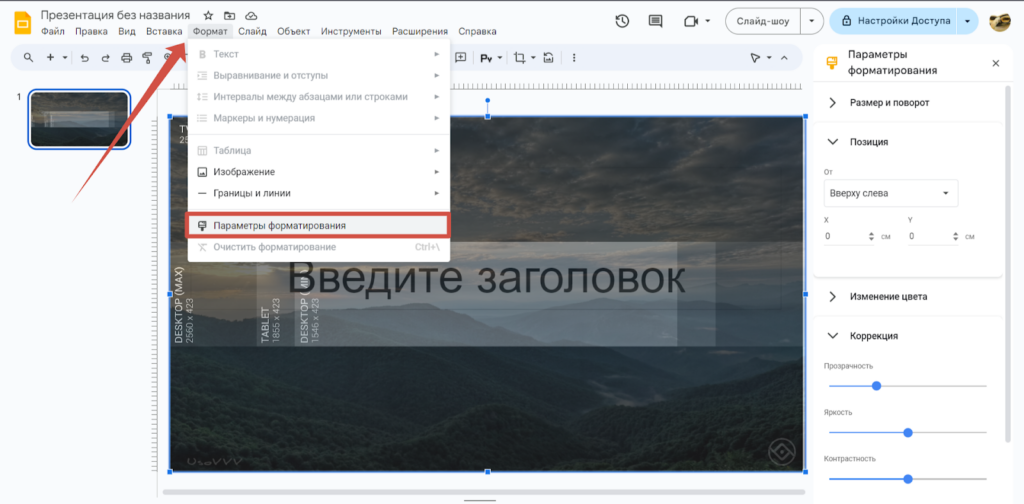This screenshot has width=1024, height=504.
Task: Click the search magnifier in toolbar
Action: [28, 57]
